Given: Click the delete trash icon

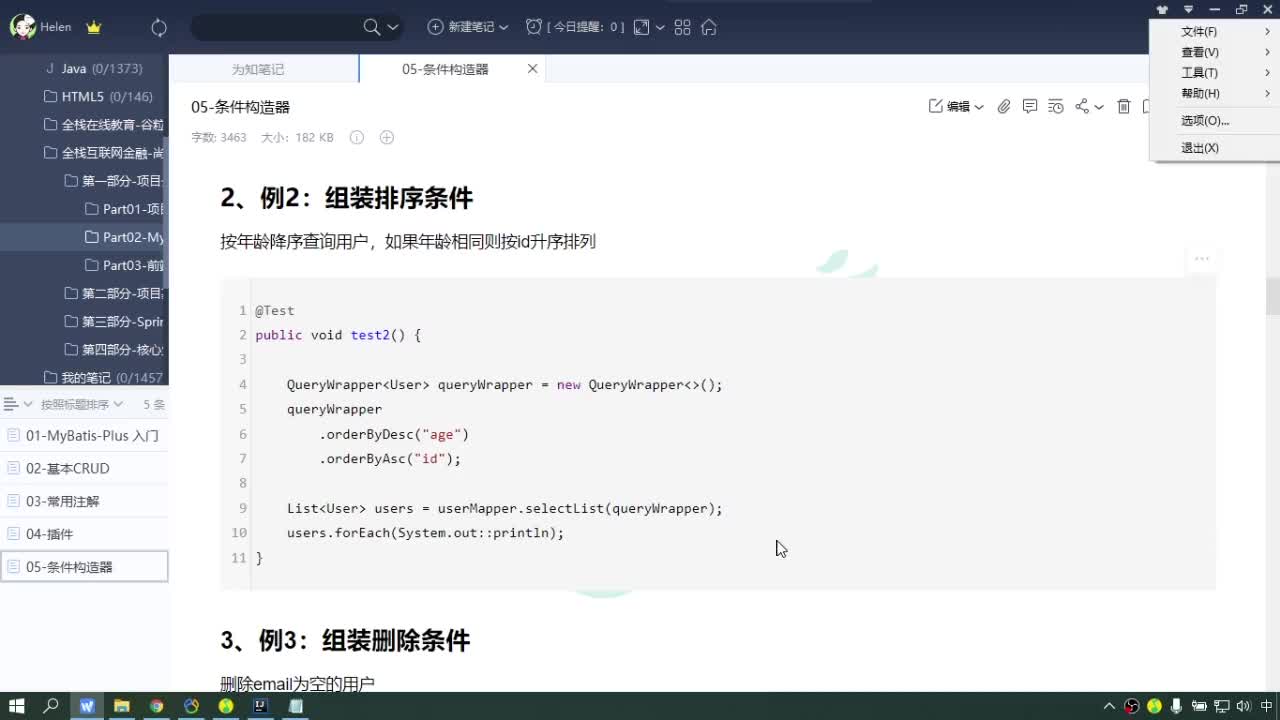Looking at the screenshot, I should (x=1124, y=107).
